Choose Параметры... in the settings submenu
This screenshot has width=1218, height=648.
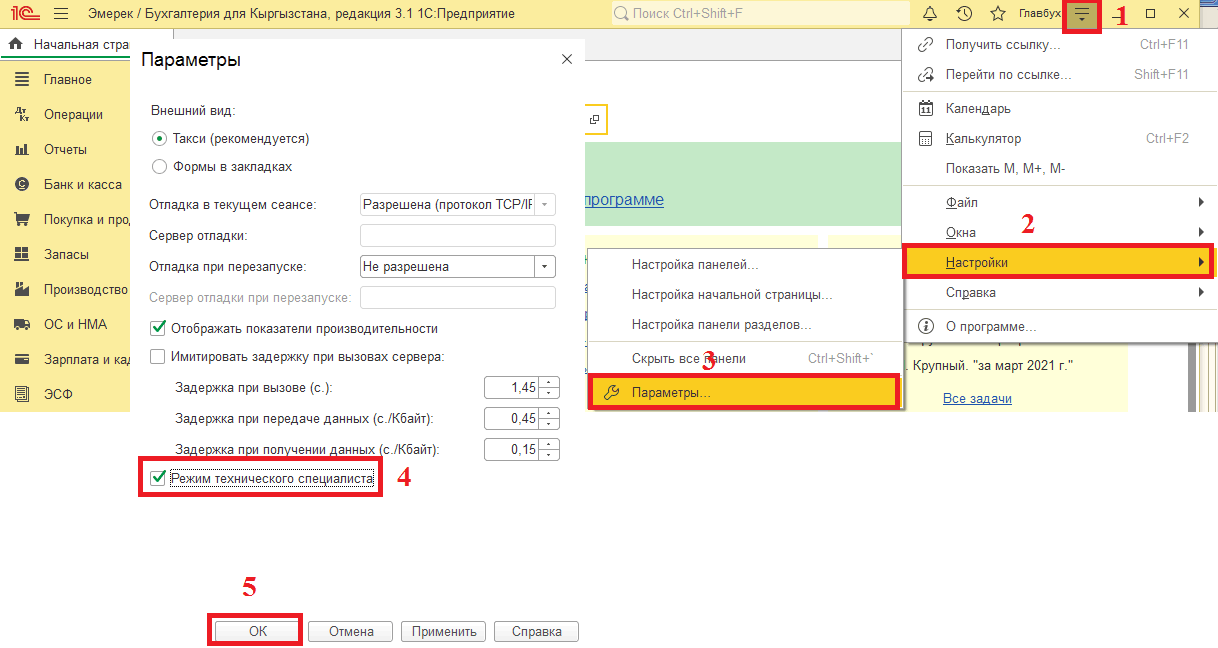click(x=671, y=393)
